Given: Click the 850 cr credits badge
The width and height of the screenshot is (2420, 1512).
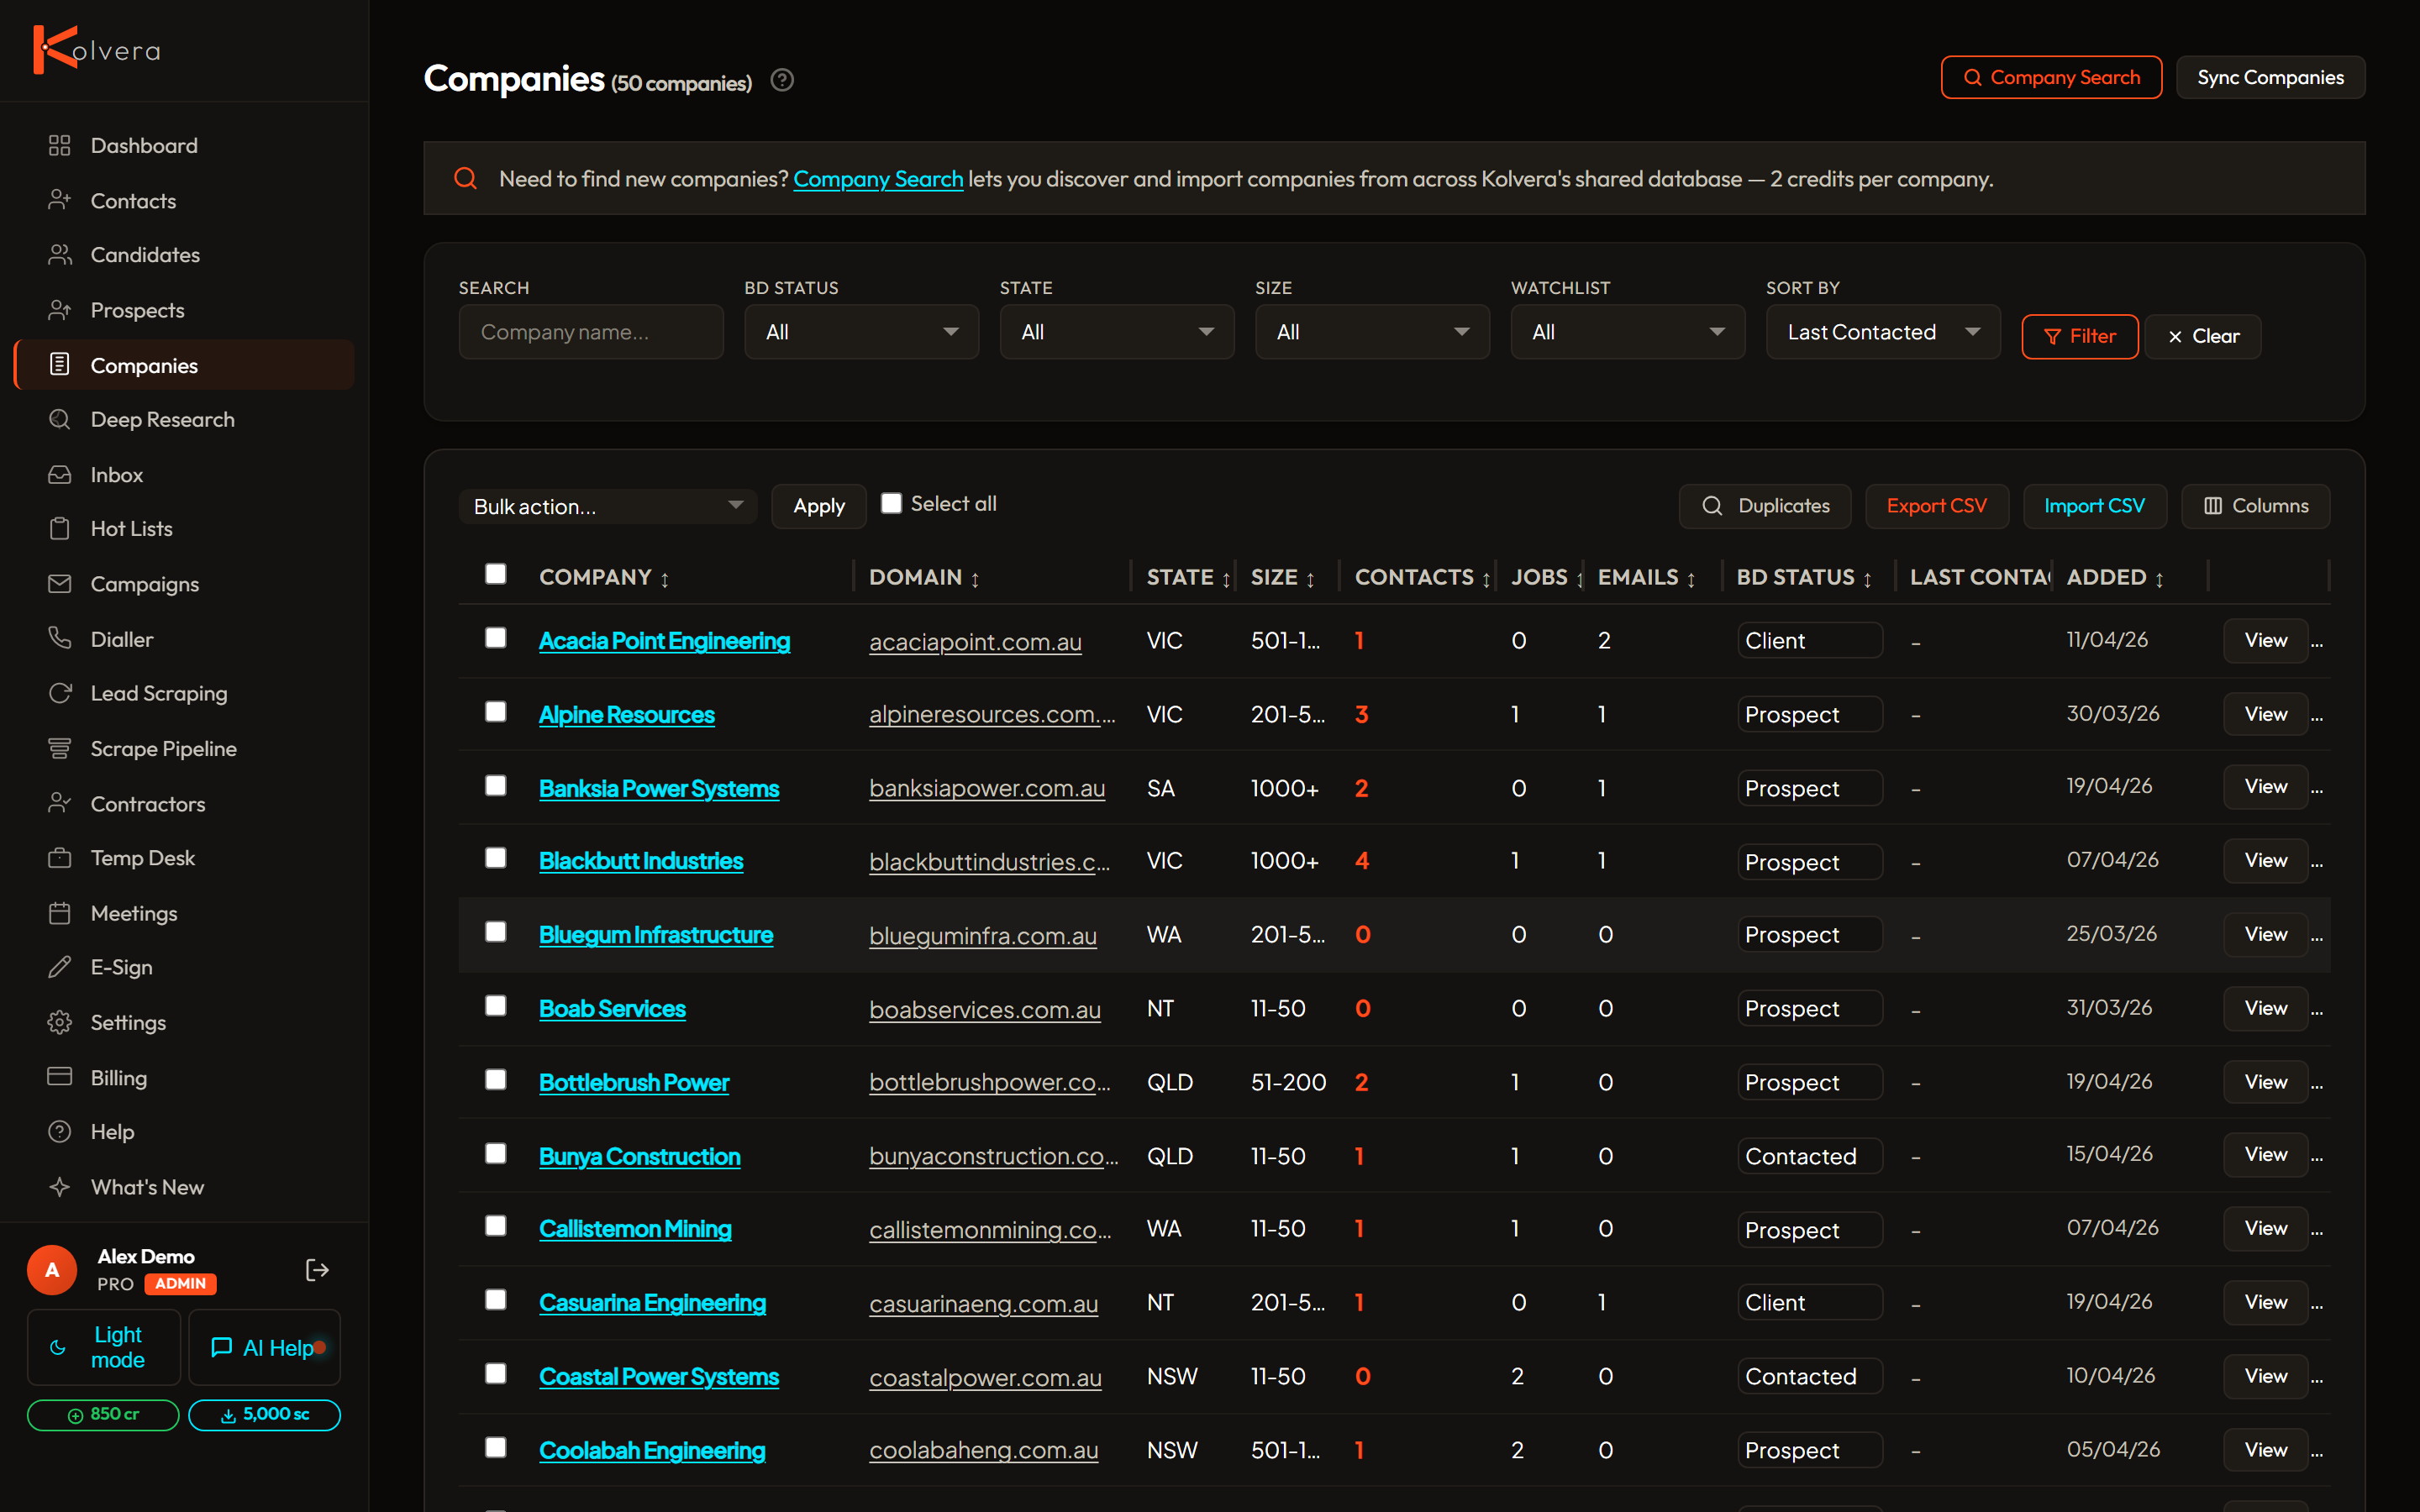Looking at the screenshot, I should tap(103, 1415).
